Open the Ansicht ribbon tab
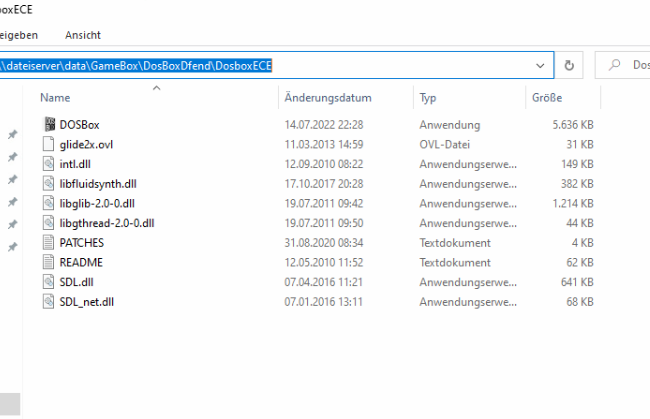The width and height of the screenshot is (650, 419). (83, 35)
